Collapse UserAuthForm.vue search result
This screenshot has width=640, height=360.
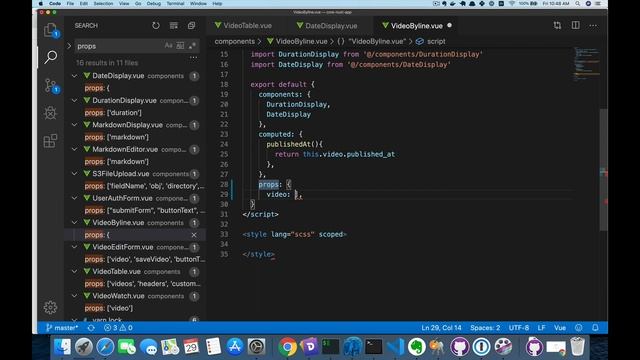[x=75, y=198]
